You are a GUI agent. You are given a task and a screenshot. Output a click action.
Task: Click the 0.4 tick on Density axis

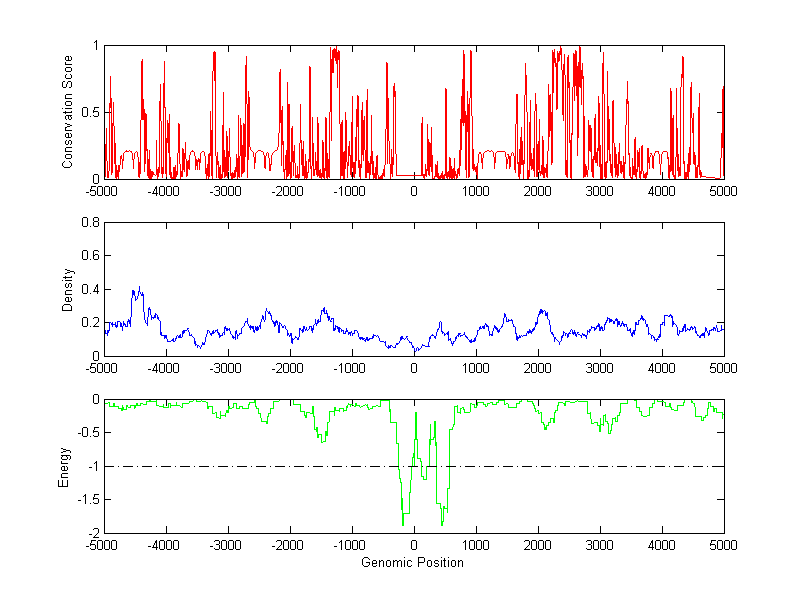click(89, 289)
